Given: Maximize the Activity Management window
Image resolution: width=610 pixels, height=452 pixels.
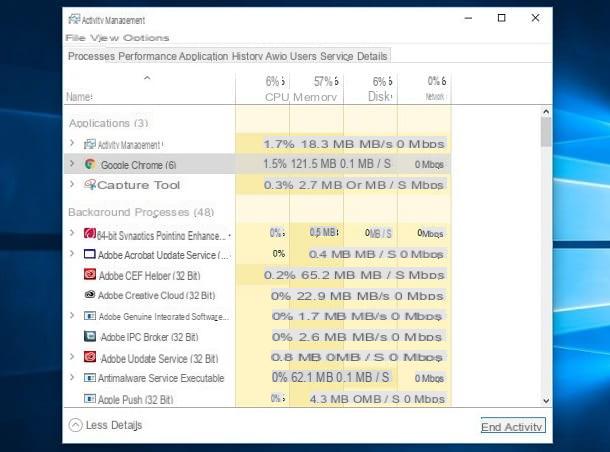Looking at the screenshot, I should (x=502, y=18).
